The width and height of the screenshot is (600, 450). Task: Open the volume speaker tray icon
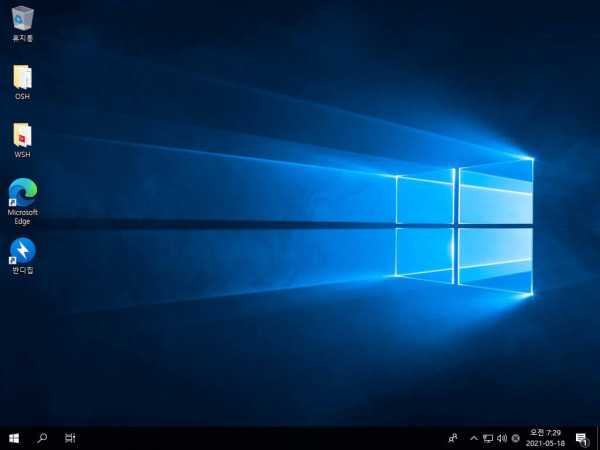click(502, 438)
